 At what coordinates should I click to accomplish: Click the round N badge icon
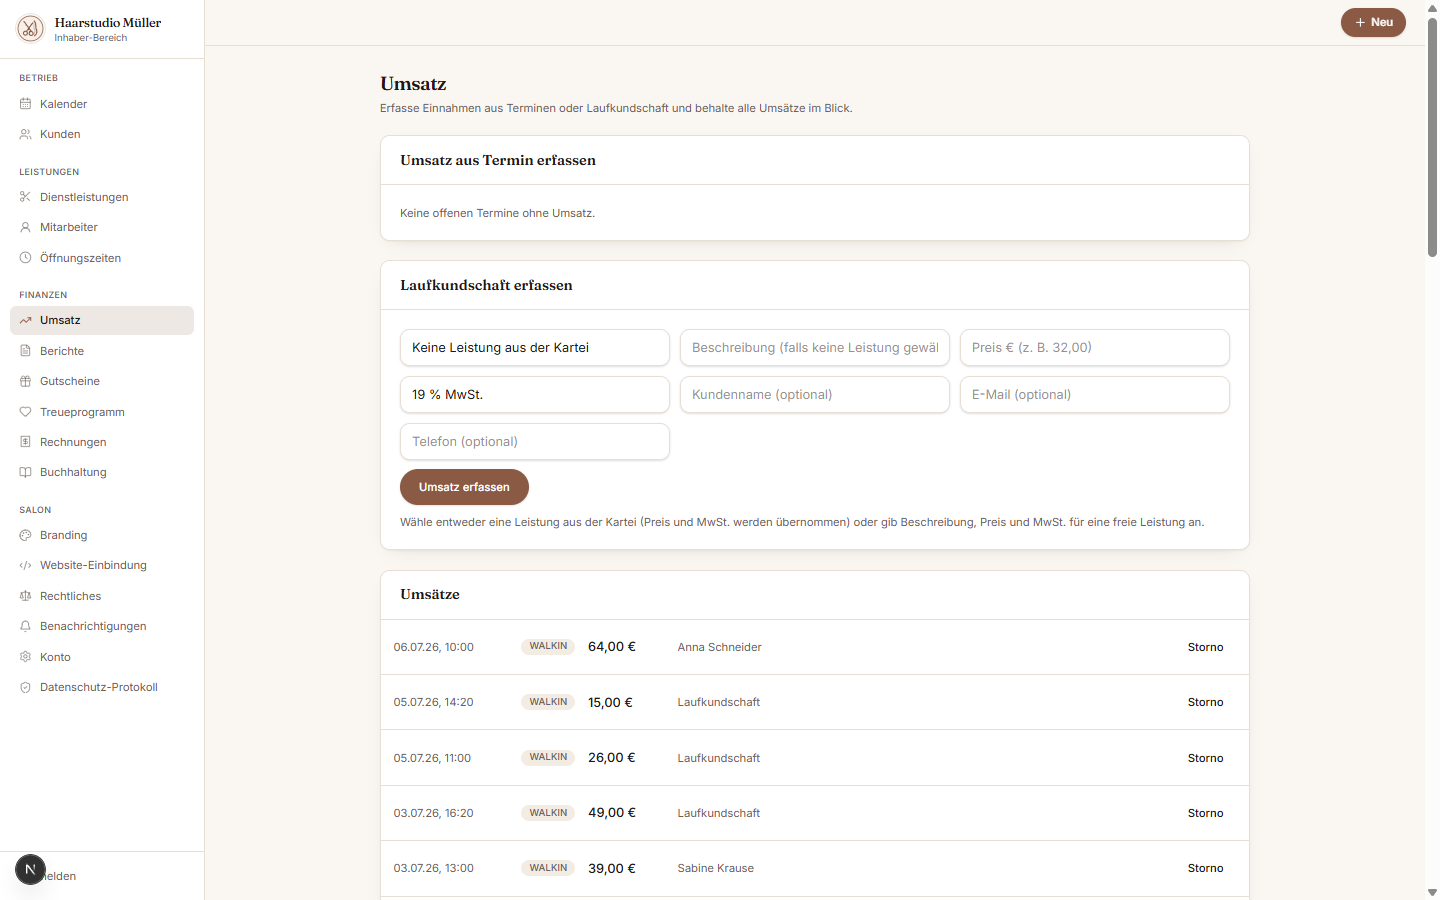[30, 870]
